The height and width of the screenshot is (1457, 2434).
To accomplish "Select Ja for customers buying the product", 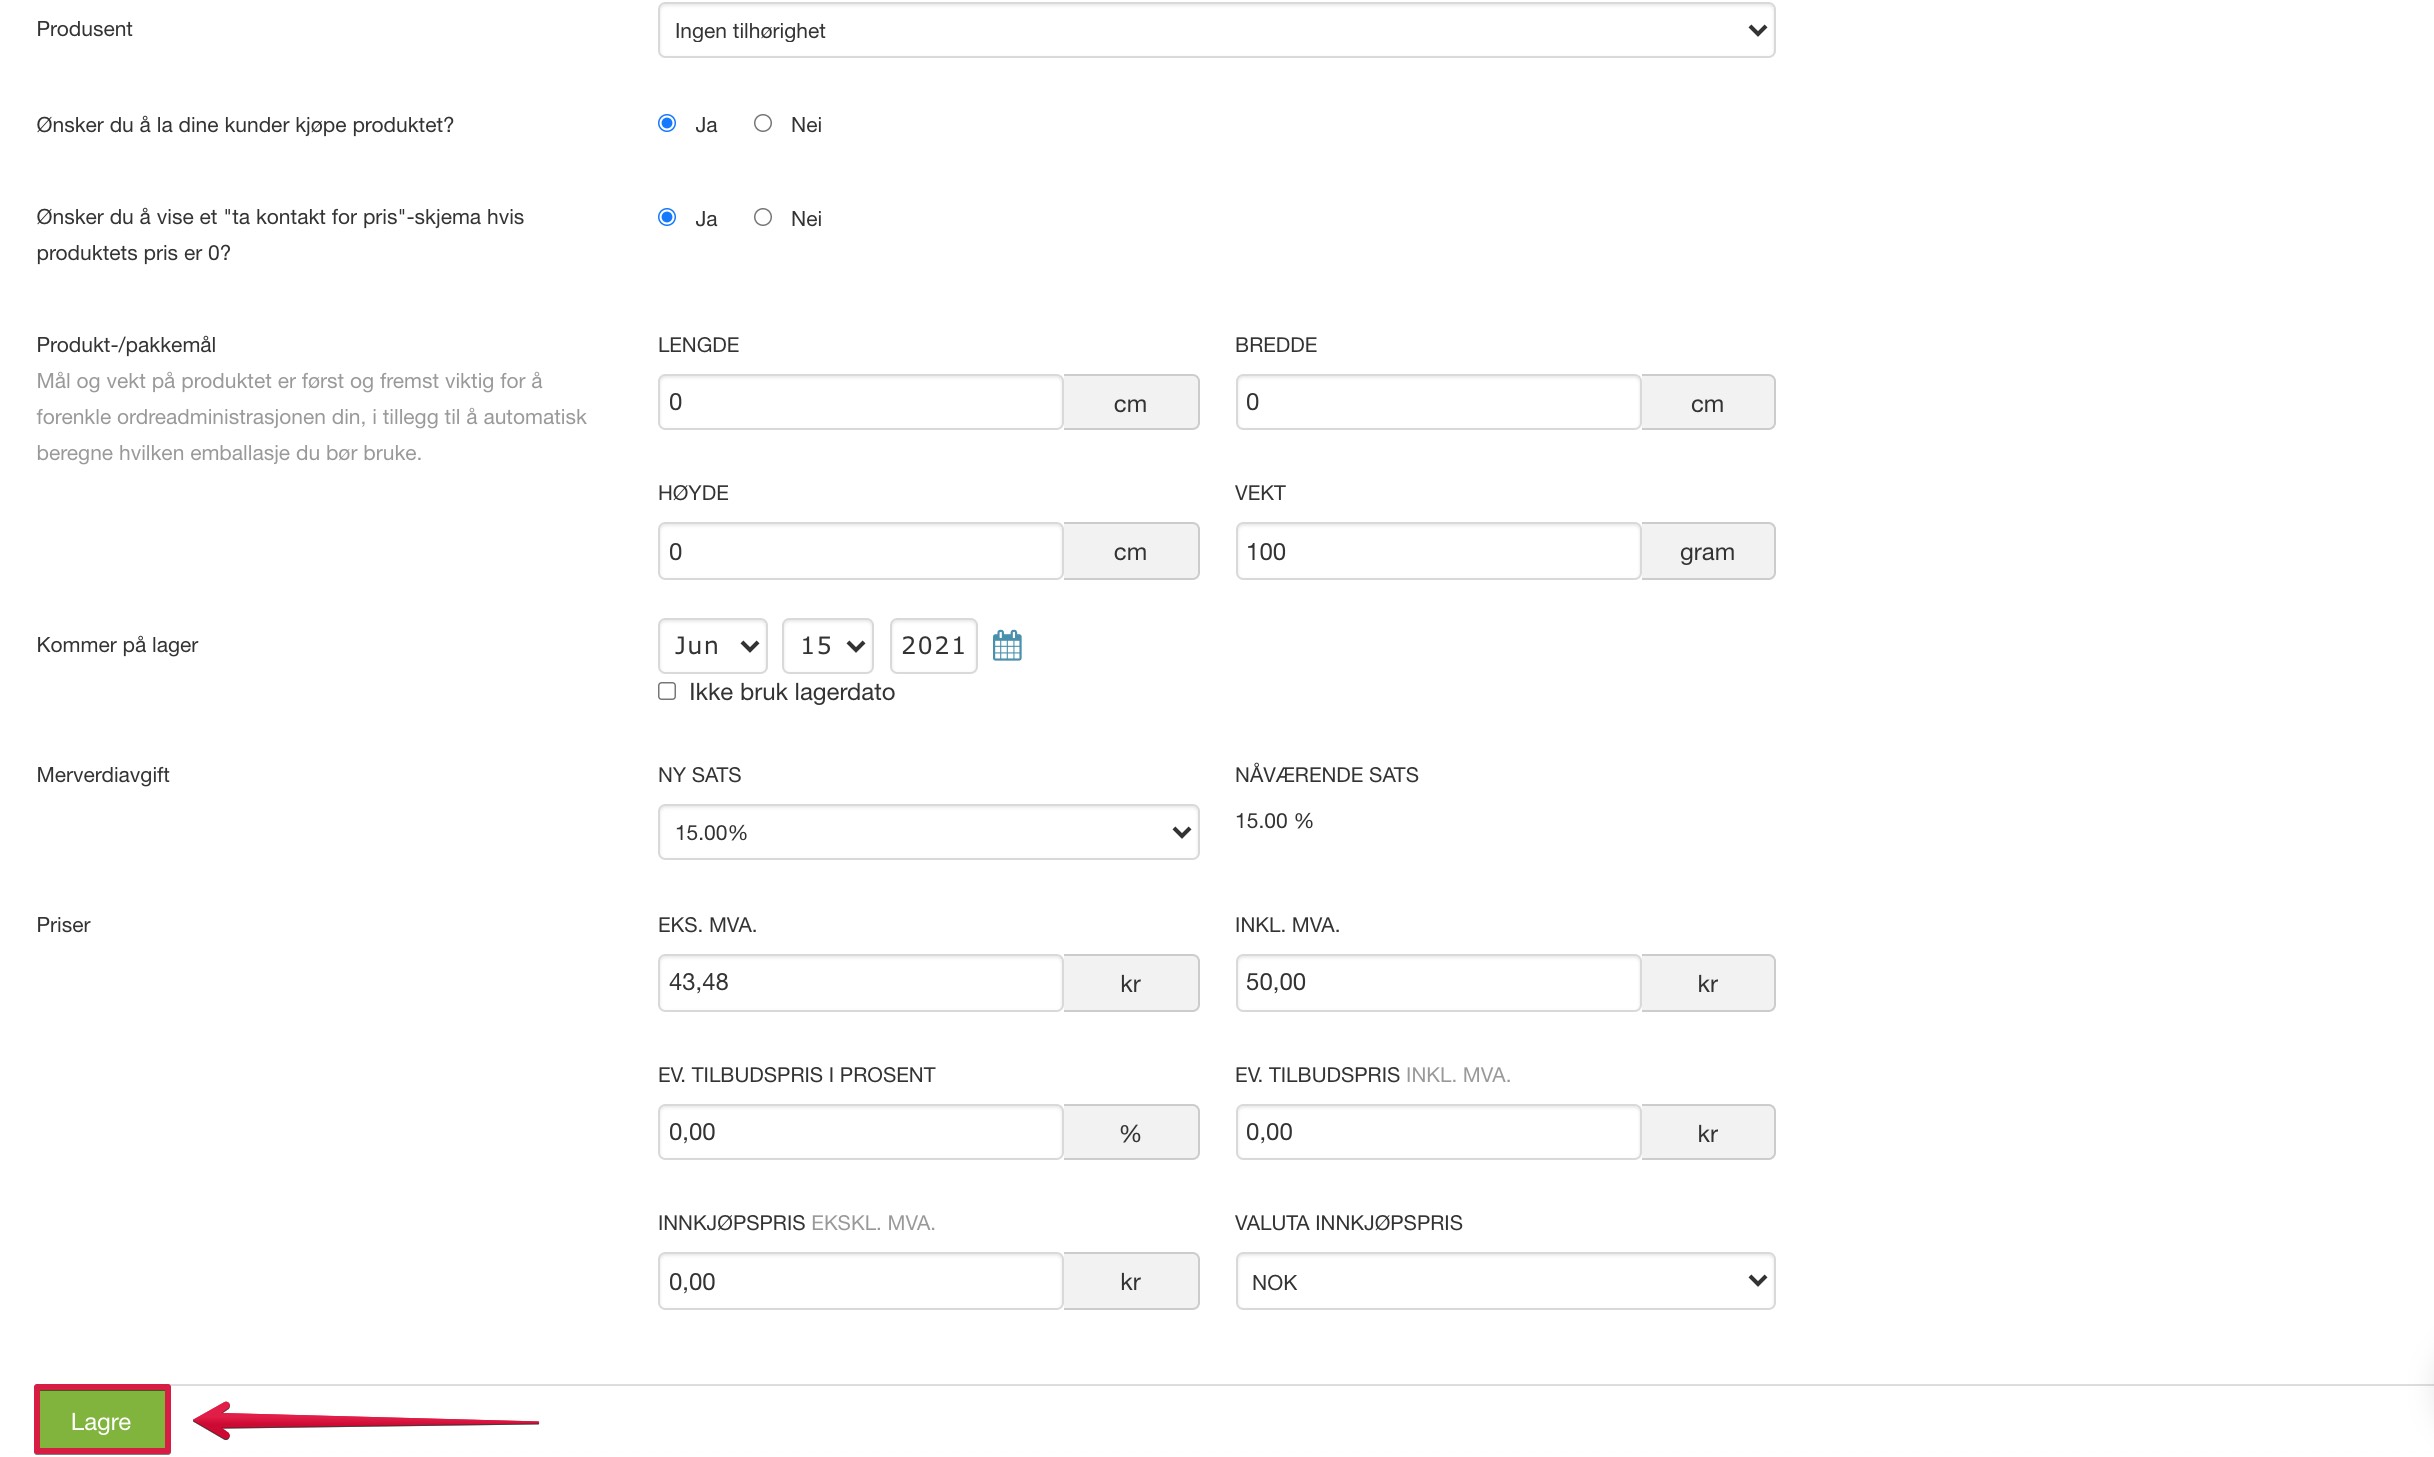I will (667, 124).
